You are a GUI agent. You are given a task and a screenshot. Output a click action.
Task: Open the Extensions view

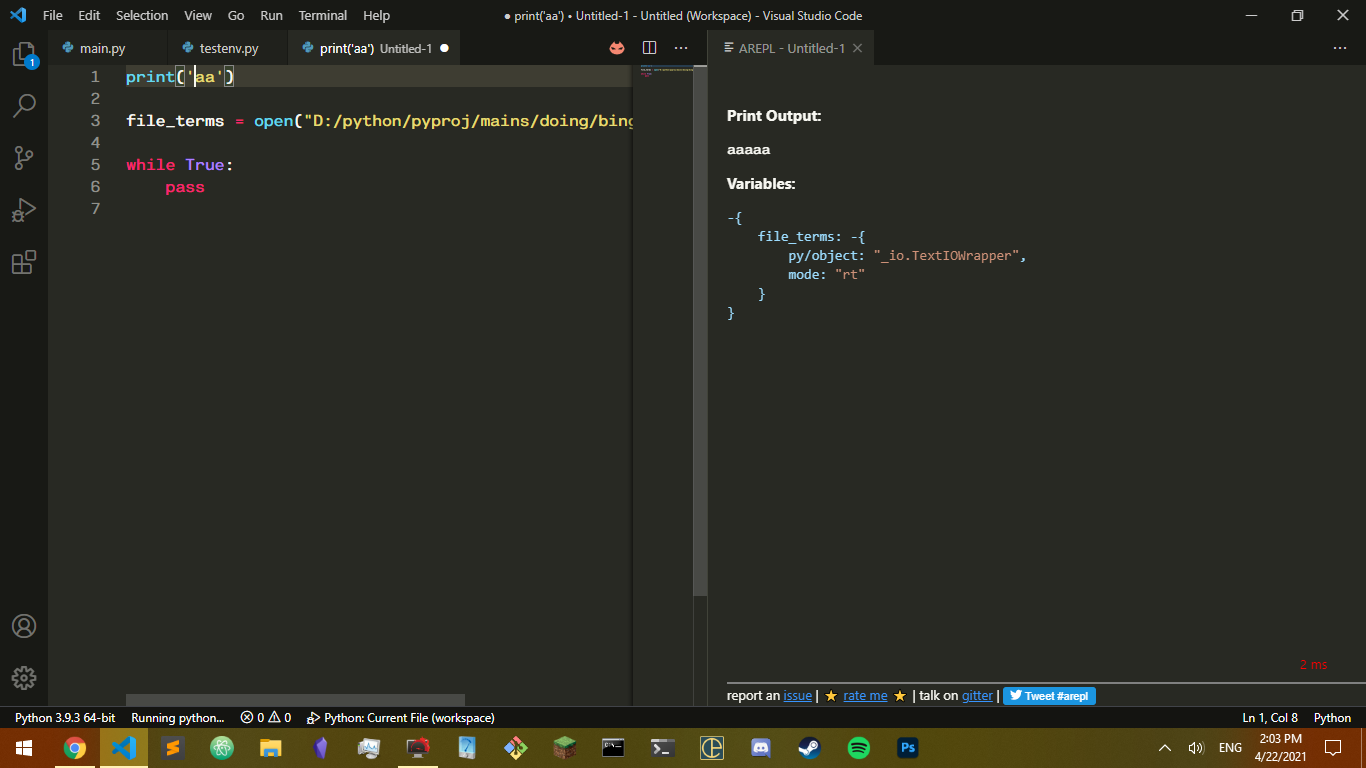coord(25,262)
